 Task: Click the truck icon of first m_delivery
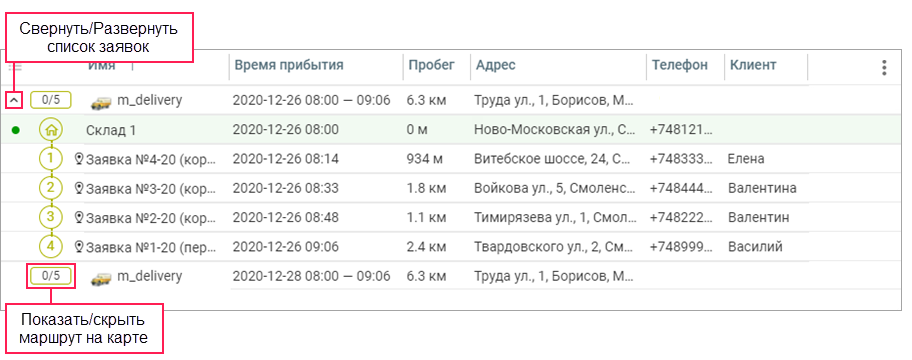[101, 102]
